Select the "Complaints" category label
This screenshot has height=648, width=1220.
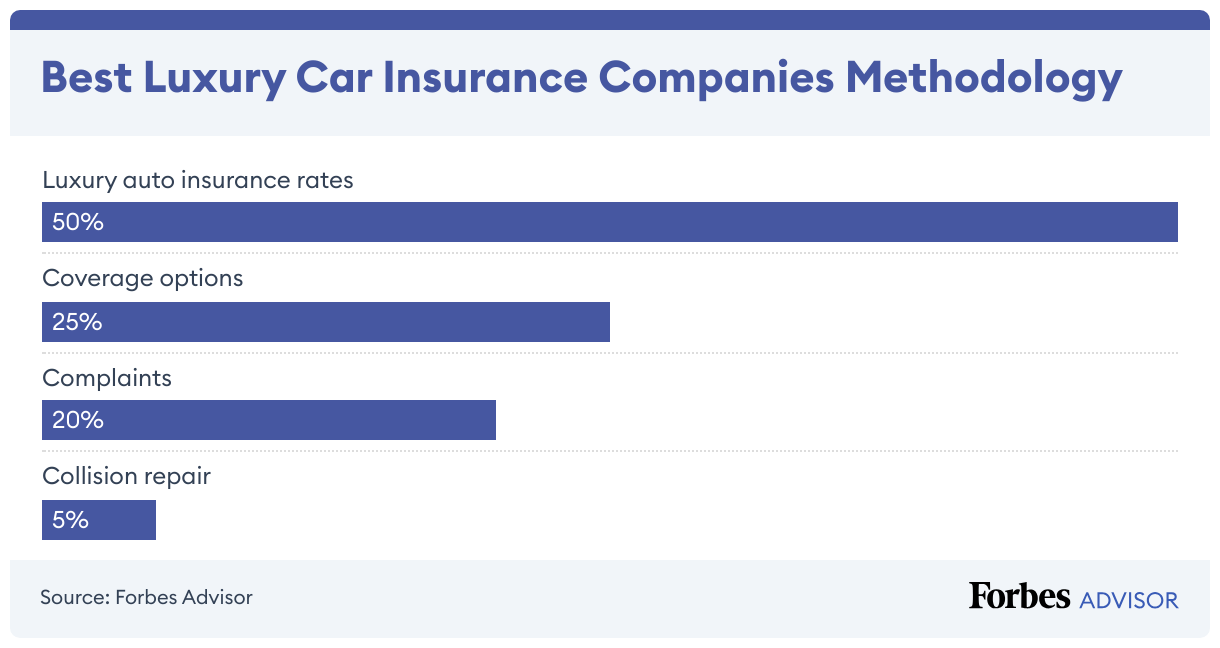[107, 378]
